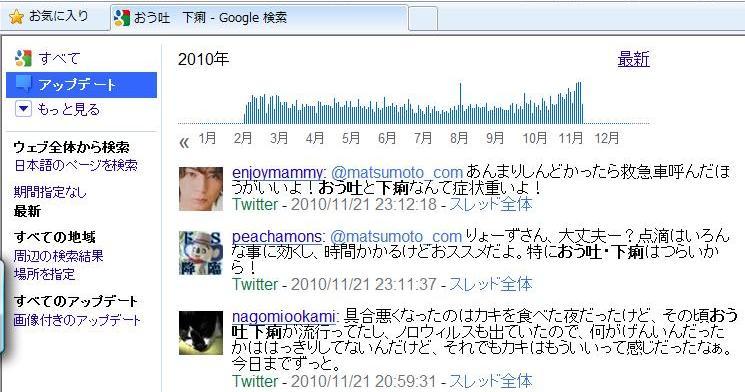This screenshot has width=745, height=392.
Task: Click 画像付きのアップデート filter
Action: (77, 320)
